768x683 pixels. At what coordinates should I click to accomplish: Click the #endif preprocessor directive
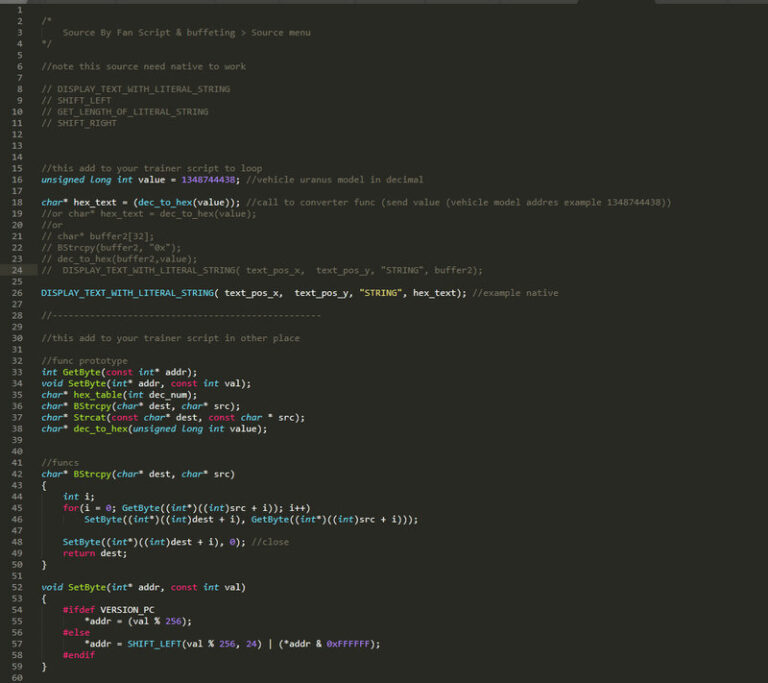79,654
